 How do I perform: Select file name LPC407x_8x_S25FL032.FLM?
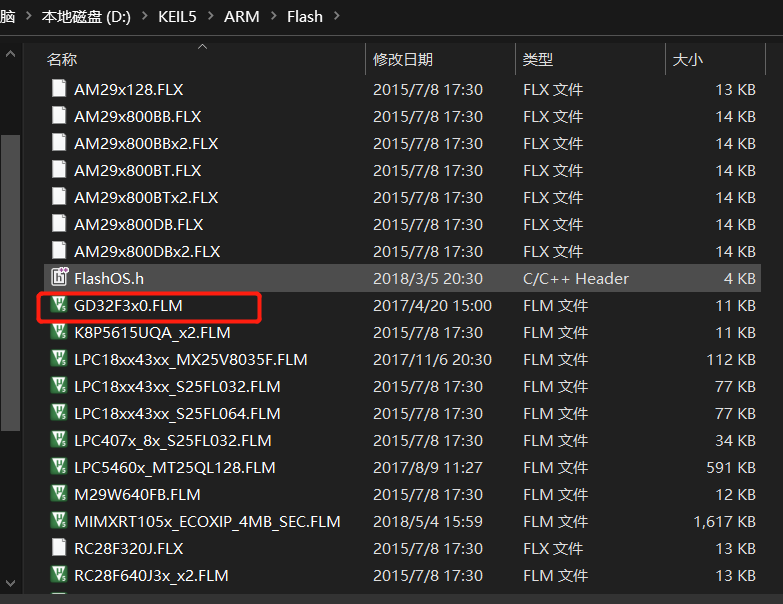click(x=173, y=440)
